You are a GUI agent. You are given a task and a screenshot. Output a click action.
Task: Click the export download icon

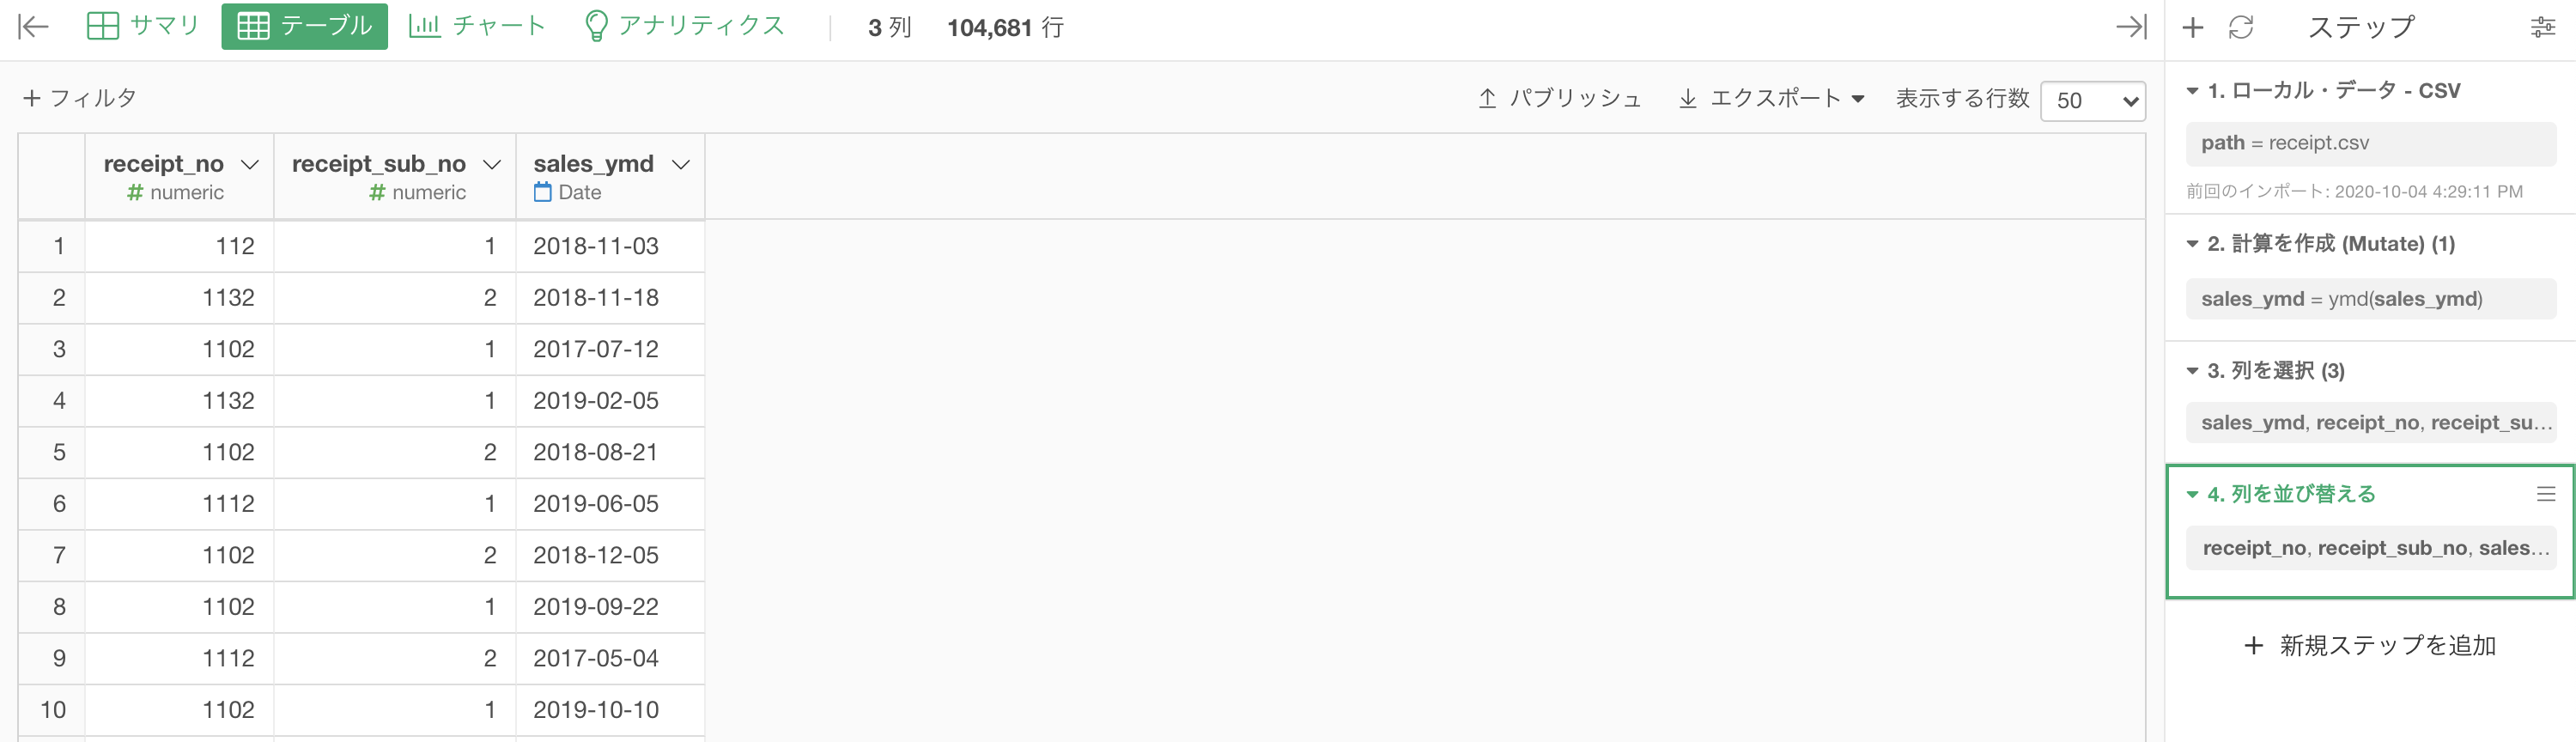[1688, 98]
